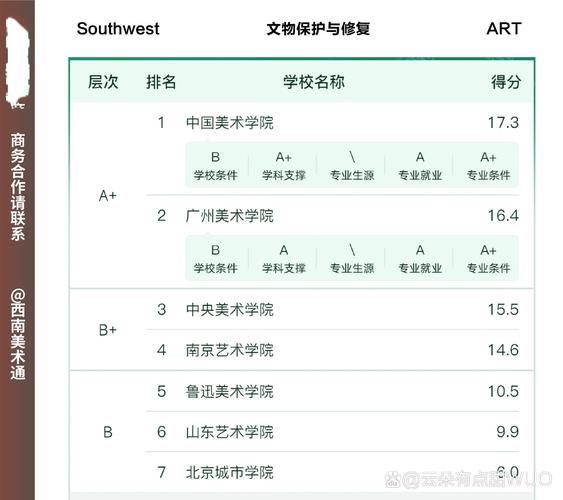
Task: Select the 学校名称 column header
Action: click(314, 82)
